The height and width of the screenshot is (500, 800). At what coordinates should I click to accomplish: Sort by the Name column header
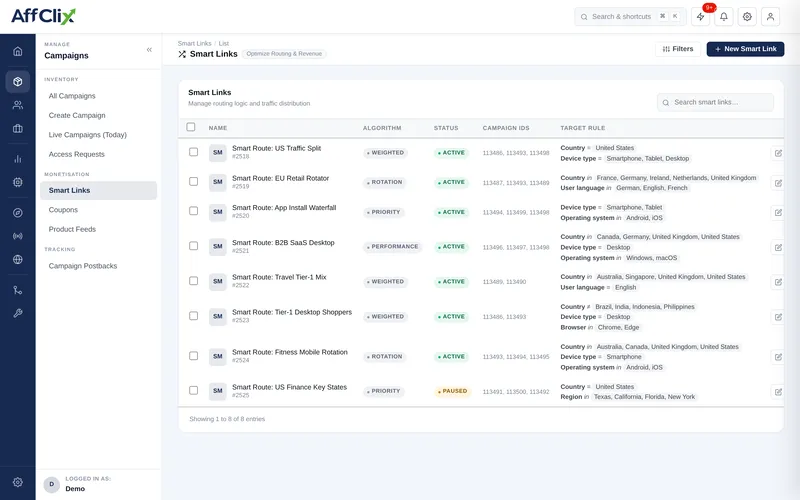[x=218, y=128]
